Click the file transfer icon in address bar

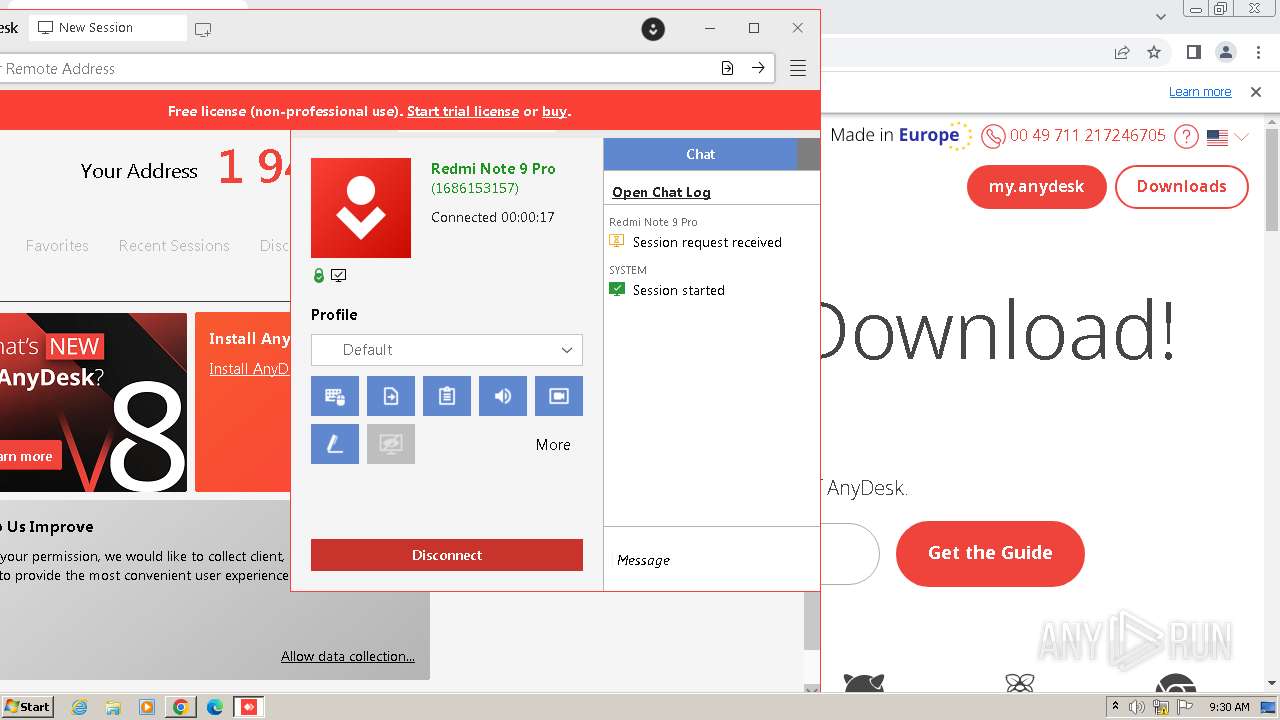pyautogui.click(x=727, y=68)
